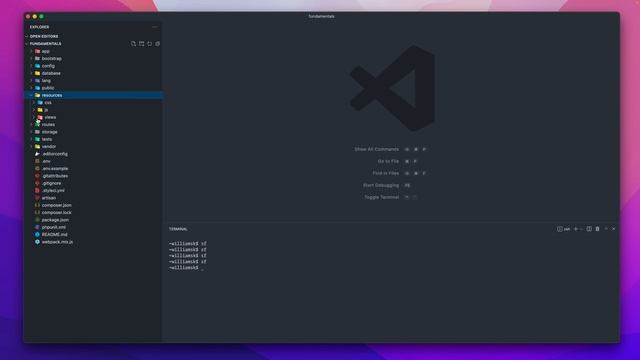Viewport: 640px width, 360px height.
Task: Refresh the Explorer file tree
Action: tap(149, 44)
